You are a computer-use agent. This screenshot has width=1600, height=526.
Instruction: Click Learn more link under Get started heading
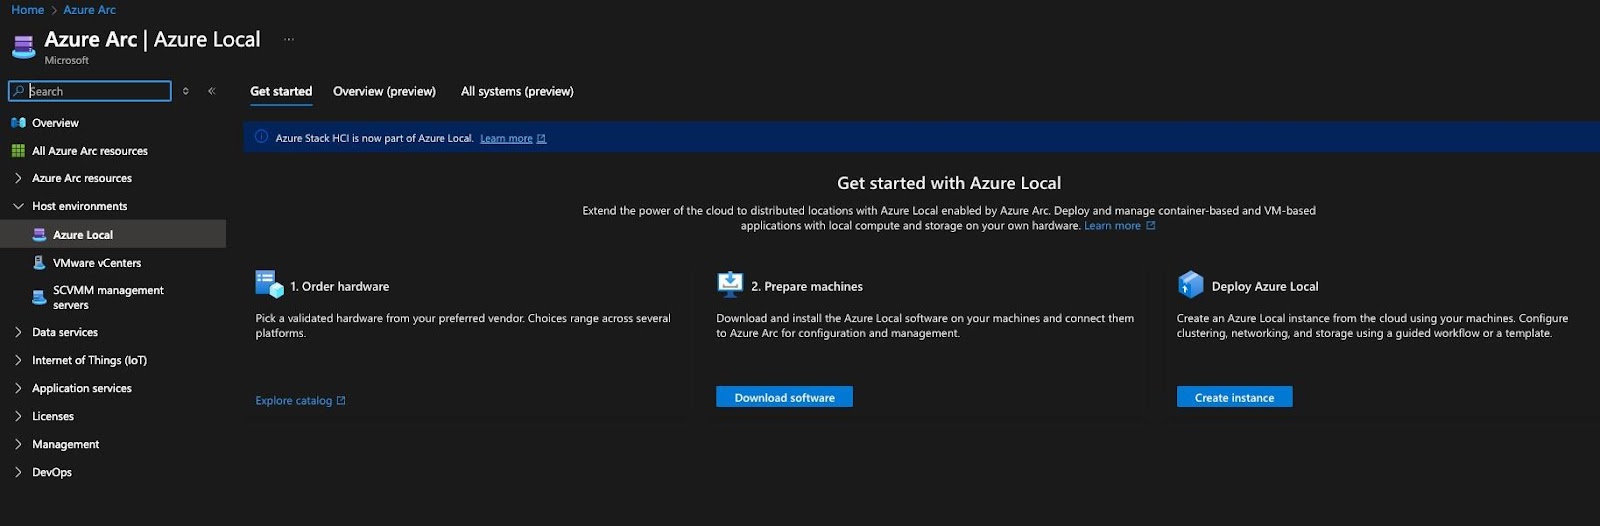[x=1112, y=226]
